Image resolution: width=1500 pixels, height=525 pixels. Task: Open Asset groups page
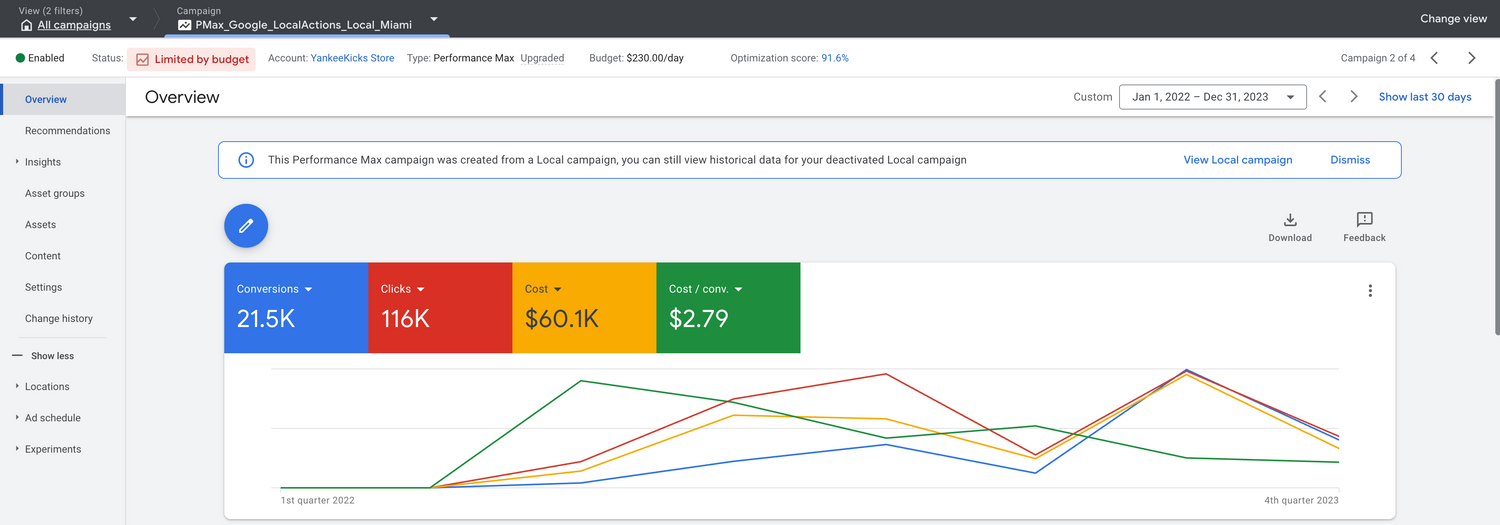[55, 194]
